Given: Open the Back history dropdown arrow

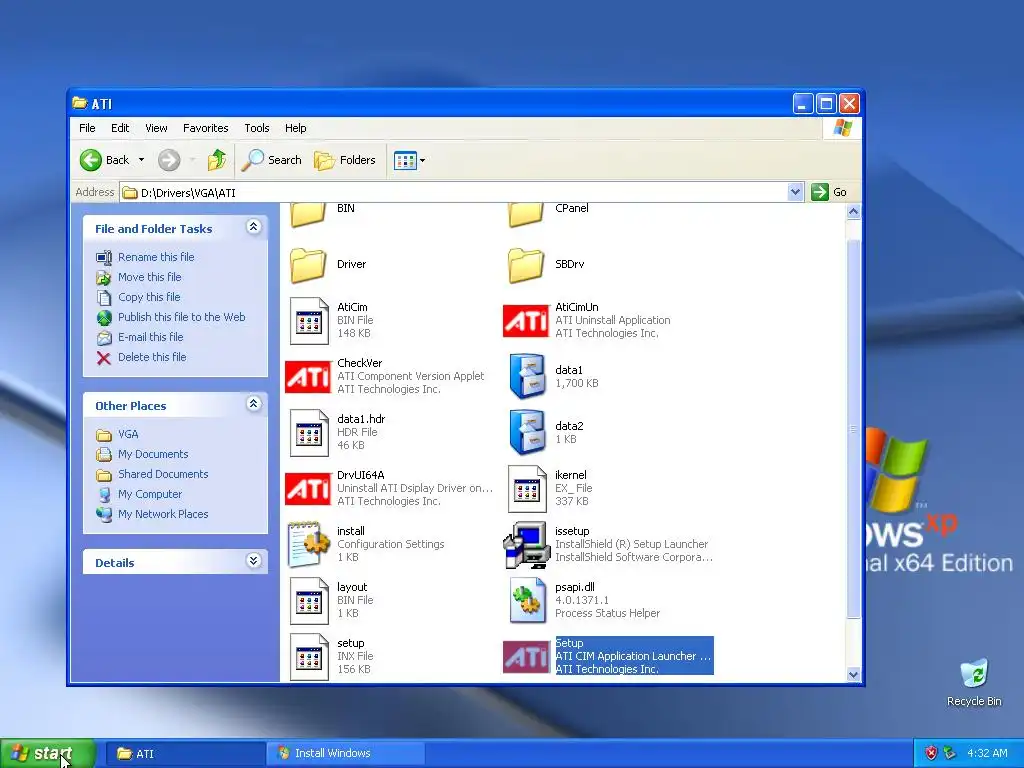Looking at the screenshot, I should (142, 160).
